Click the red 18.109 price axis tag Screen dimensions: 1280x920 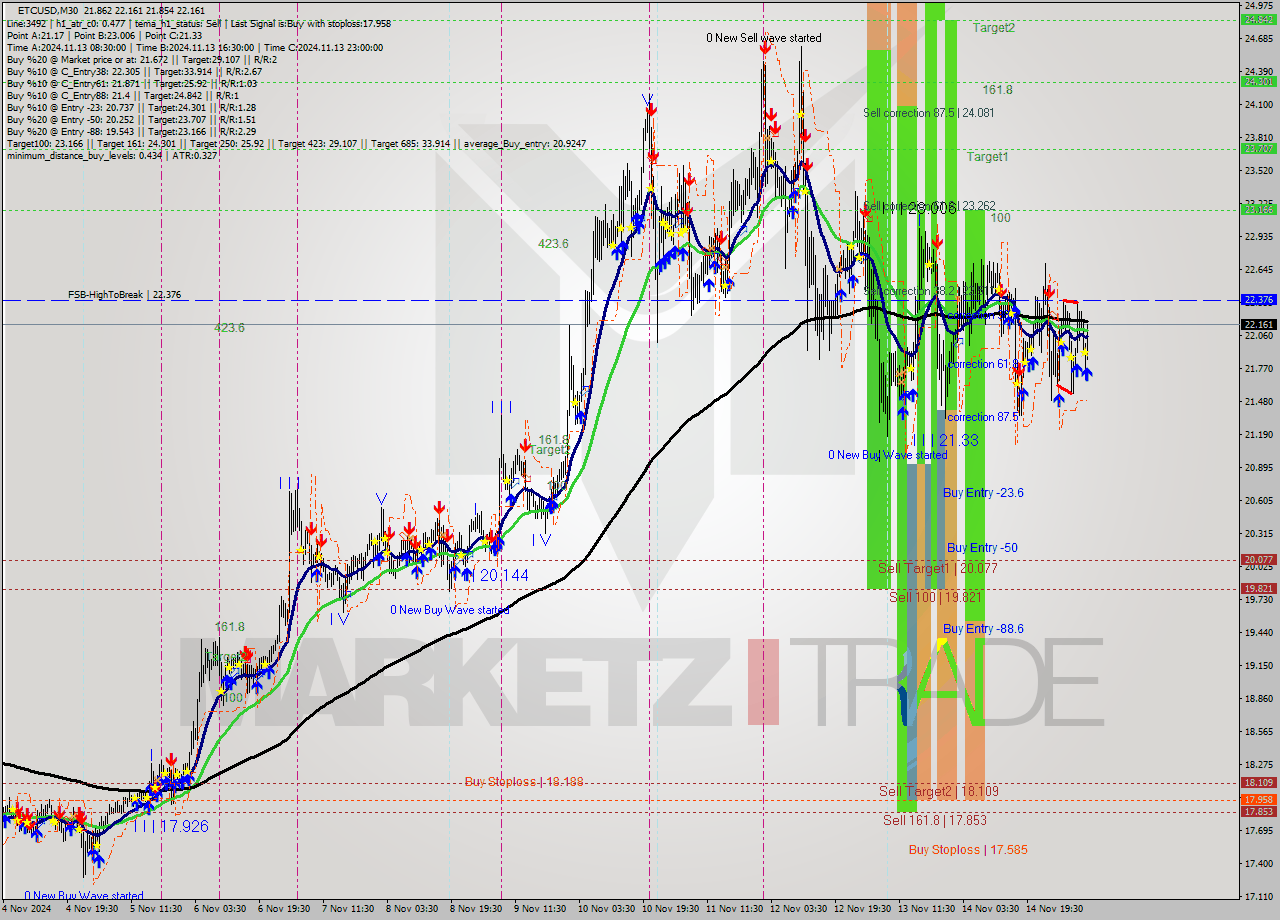pyautogui.click(x=1258, y=783)
